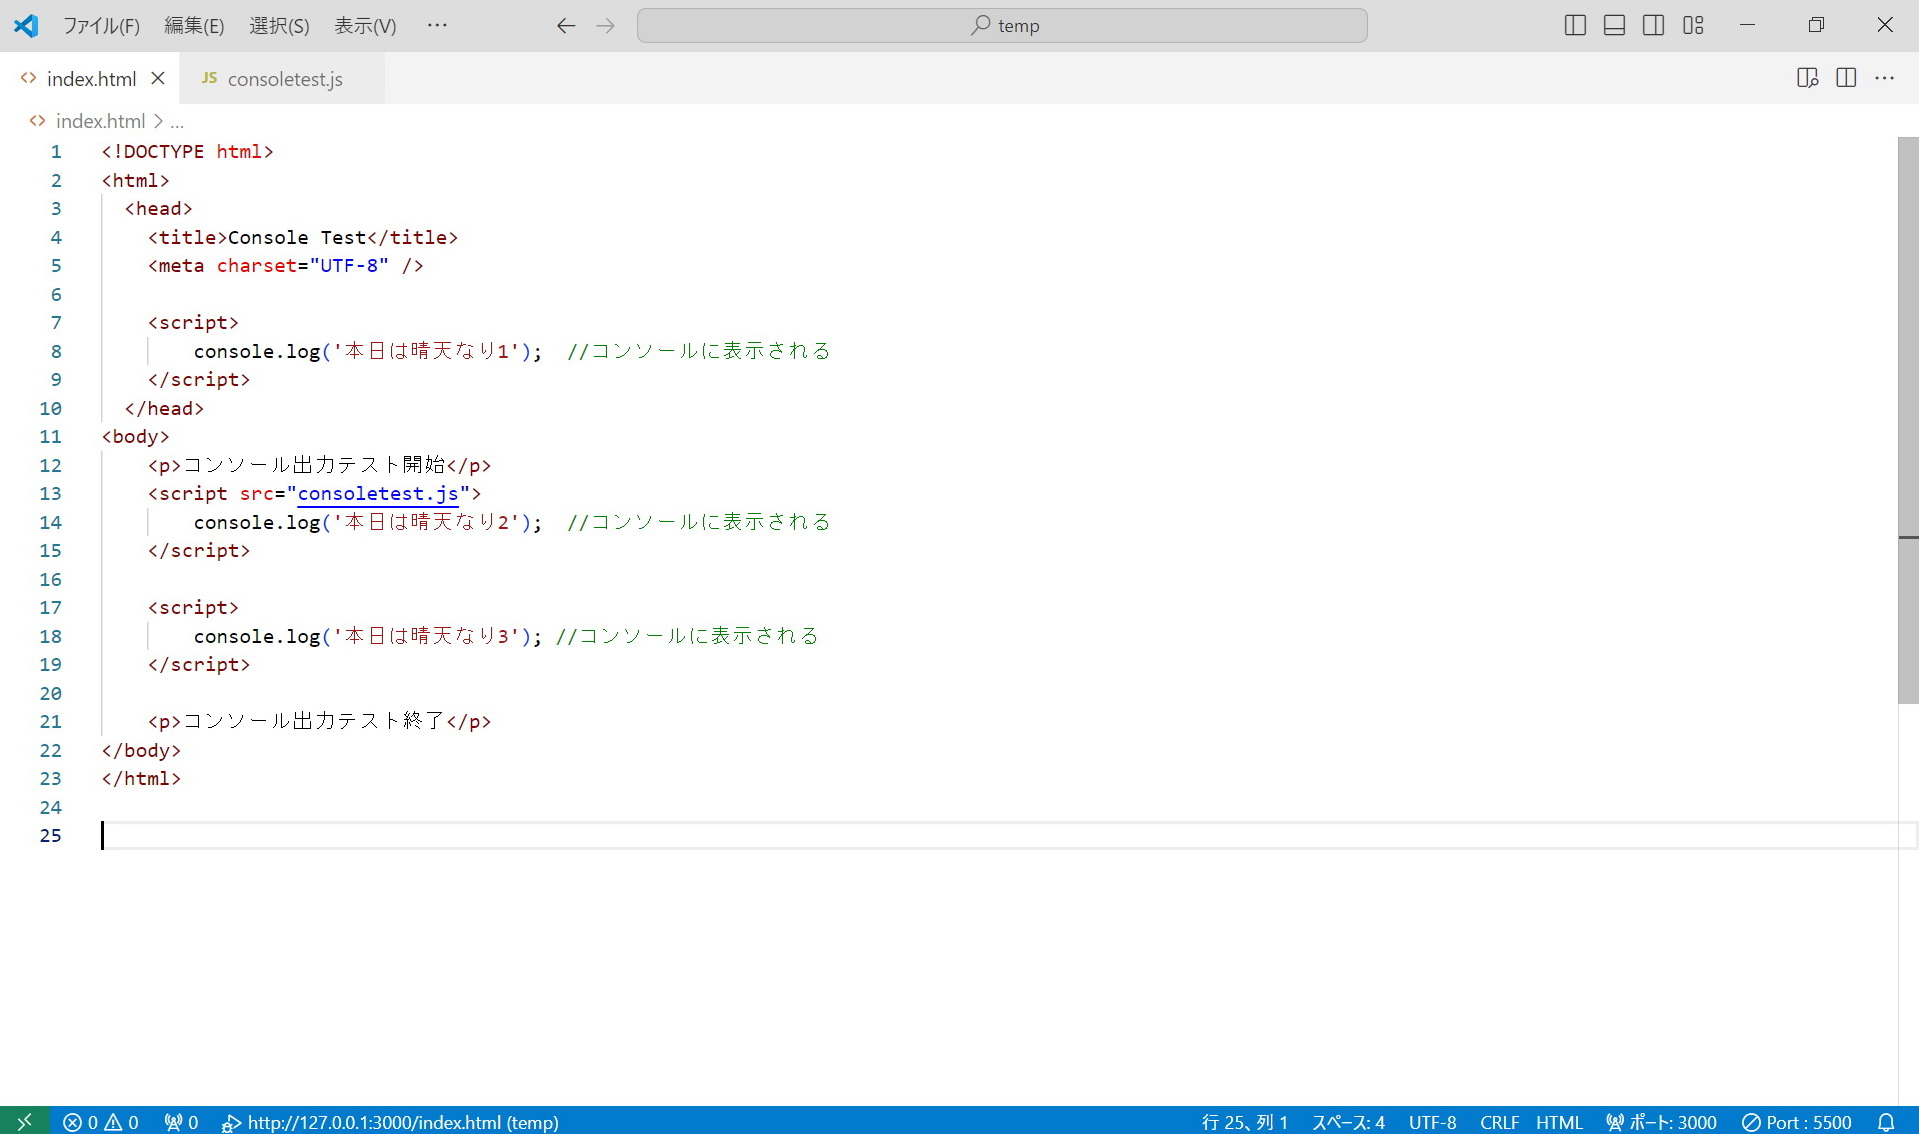Screen dimensions: 1919x1134
Task: Click the コンソール出力テスト開始 paragraph line
Action: [x=320, y=466]
